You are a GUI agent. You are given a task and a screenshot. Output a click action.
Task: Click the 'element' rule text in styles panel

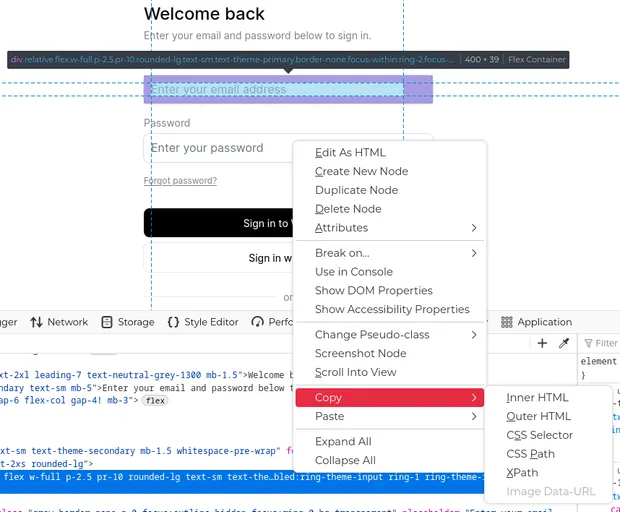pyautogui.click(x=598, y=361)
